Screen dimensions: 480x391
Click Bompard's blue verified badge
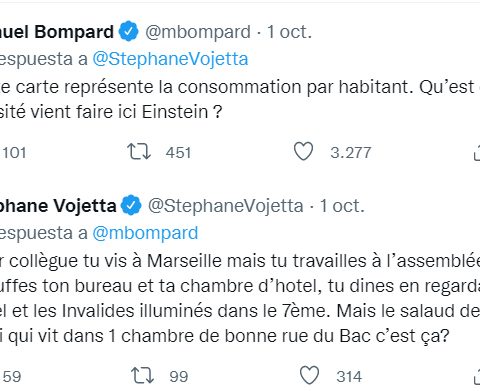pos(129,31)
